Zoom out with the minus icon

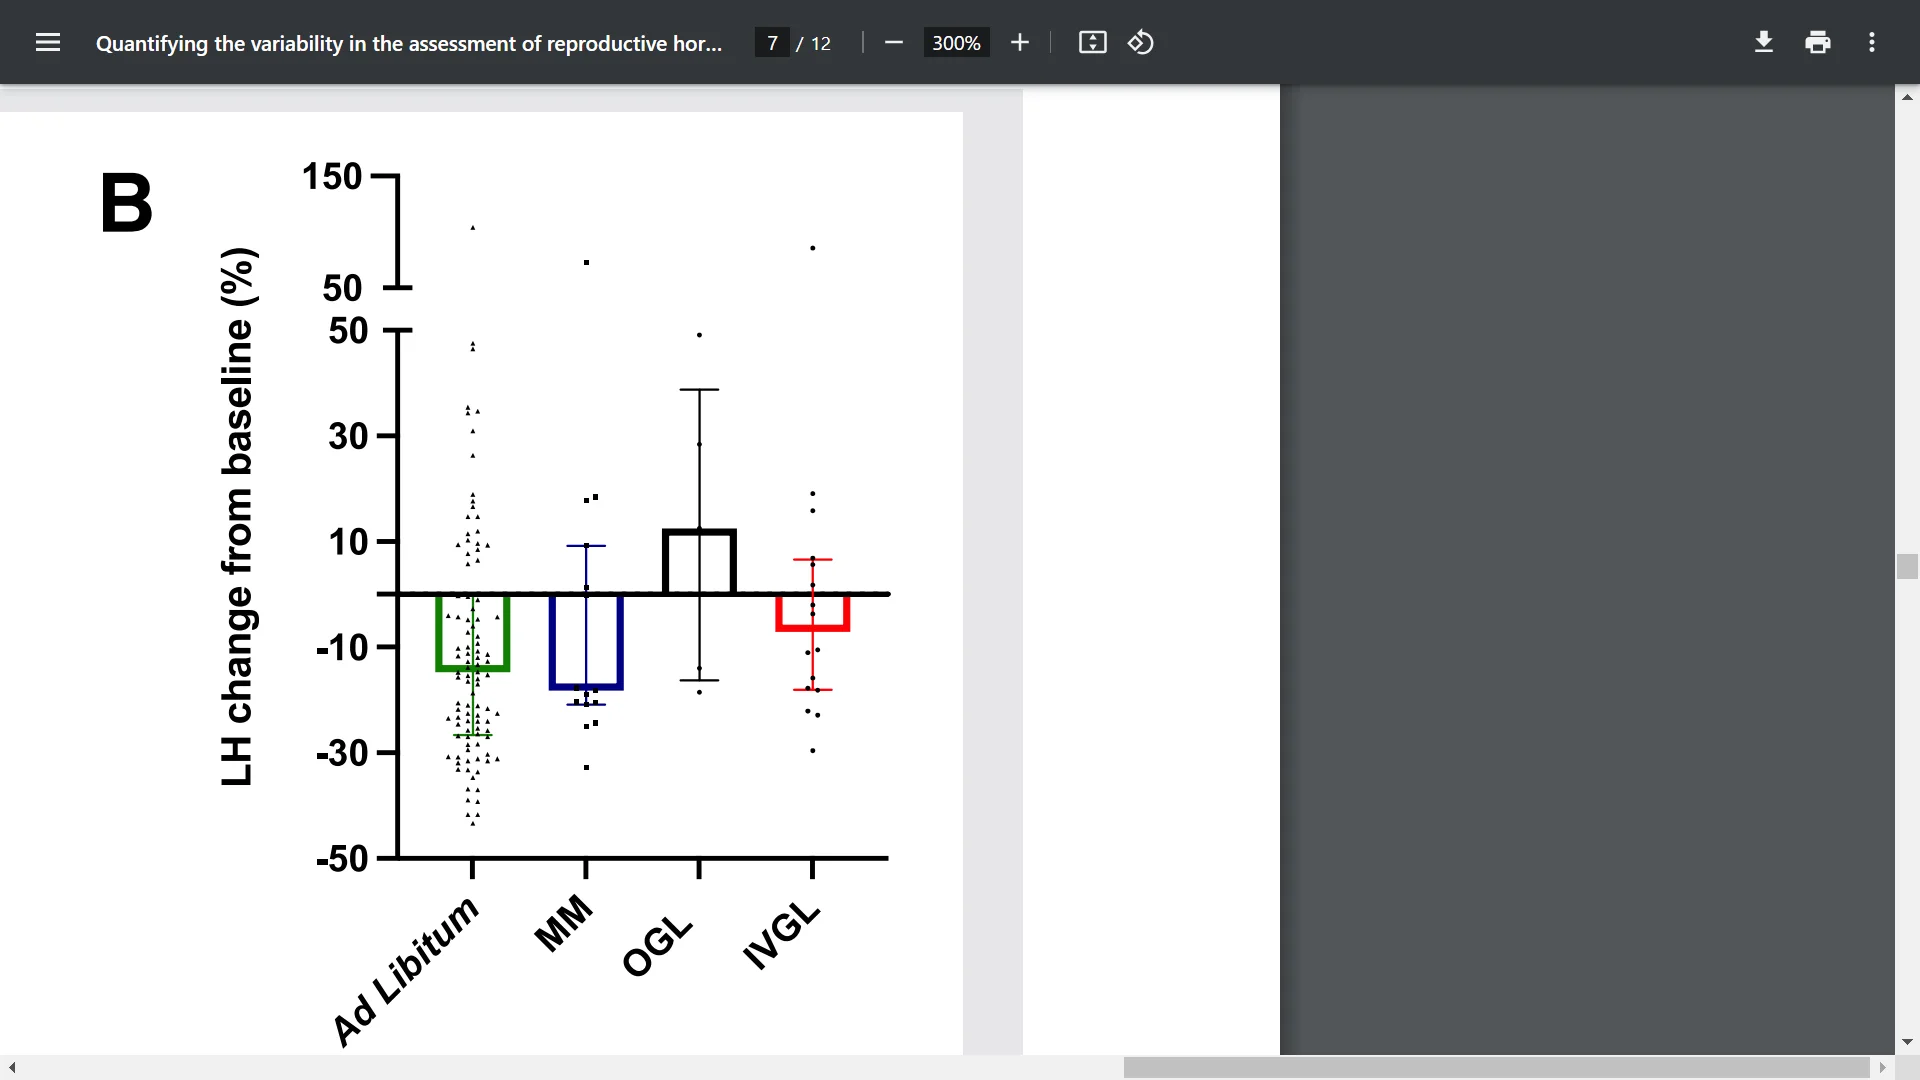(894, 42)
